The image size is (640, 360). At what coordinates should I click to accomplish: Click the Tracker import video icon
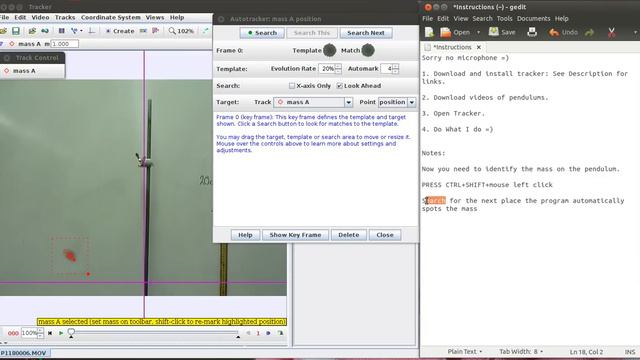pyautogui.click(x=32, y=31)
